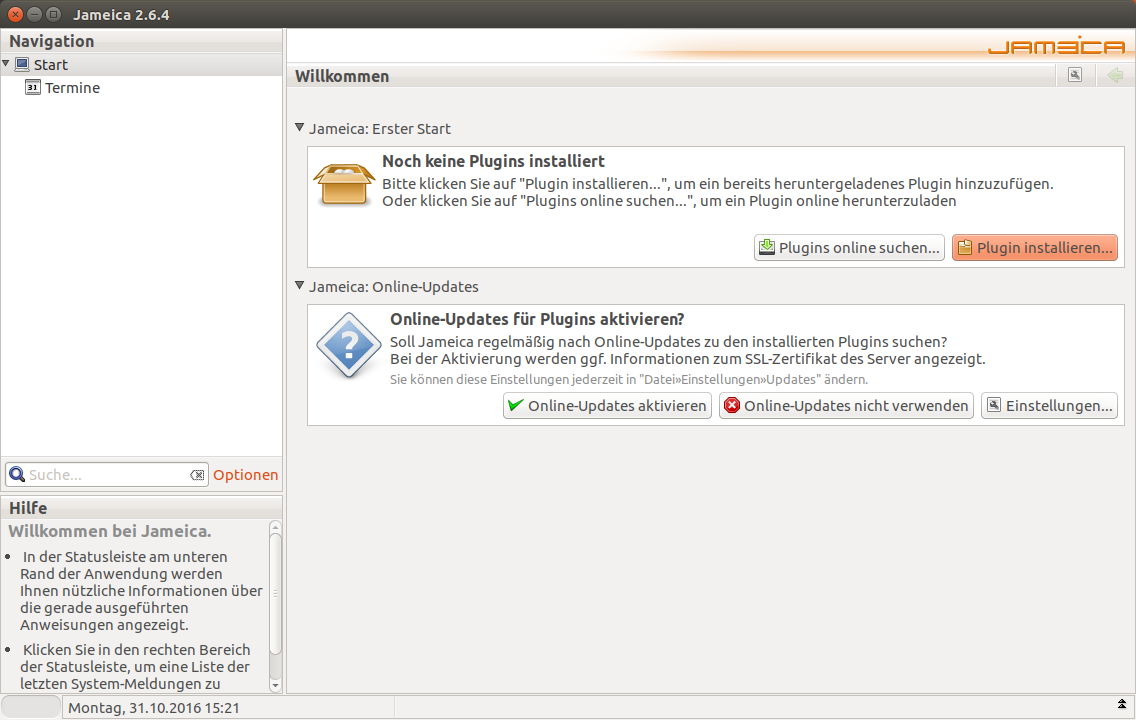Click the system messages arrow icon in status bar
This screenshot has height=720, width=1136.
click(x=1122, y=705)
